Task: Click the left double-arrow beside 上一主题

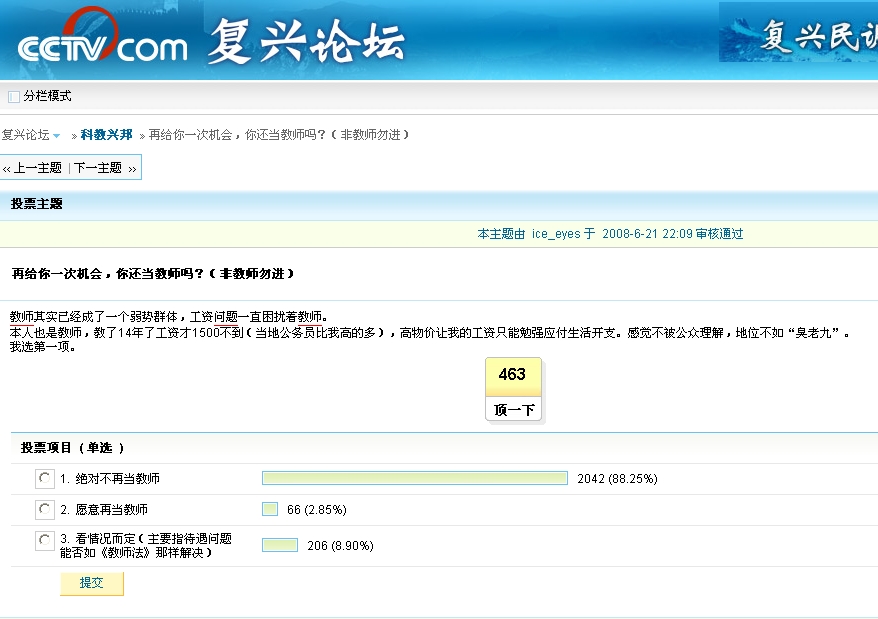Action: point(6,169)
